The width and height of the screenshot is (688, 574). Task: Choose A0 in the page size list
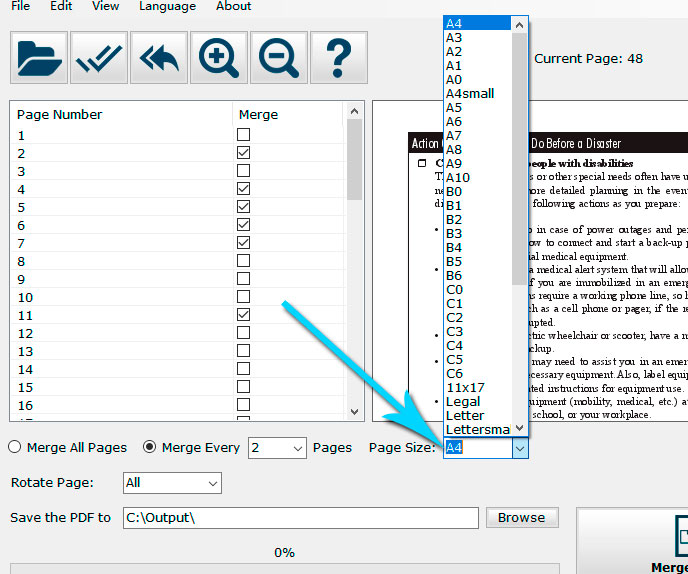point(477,79)
